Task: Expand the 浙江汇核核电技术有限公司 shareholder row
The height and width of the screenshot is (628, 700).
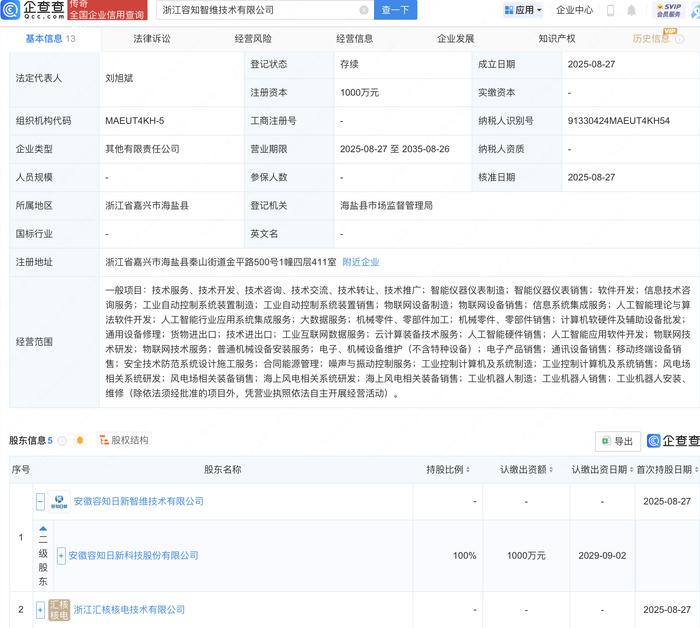Action: click(x=40, y=610)
